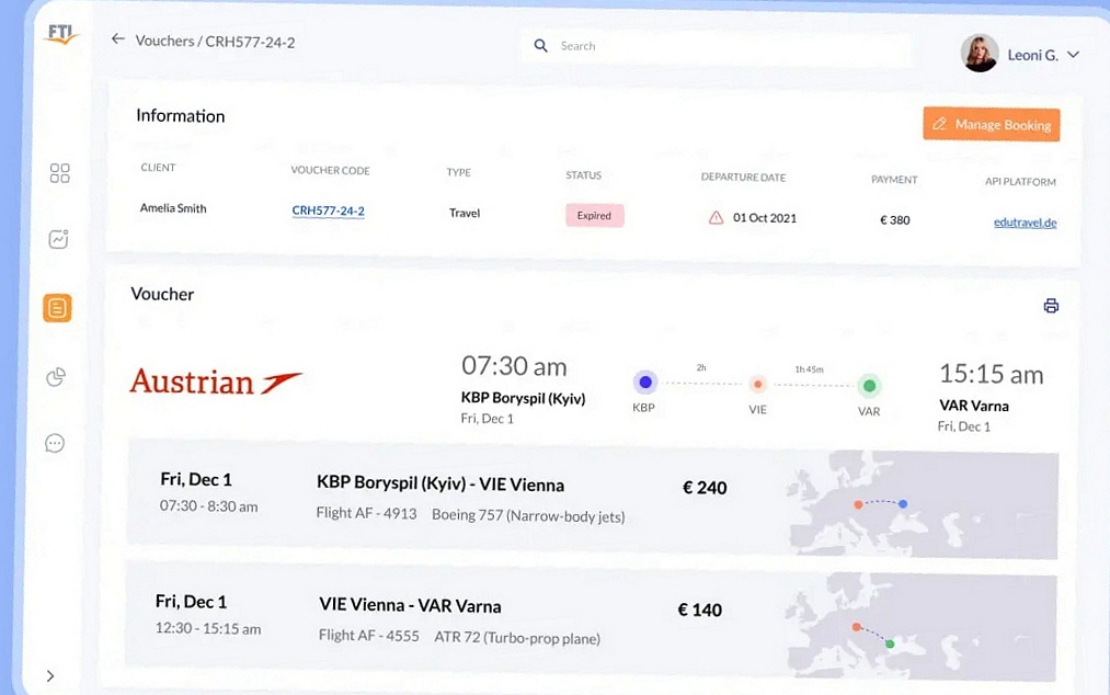Open the Leoni G. account dropdown arrow
1110x695 pixels.
point(1073,54)
